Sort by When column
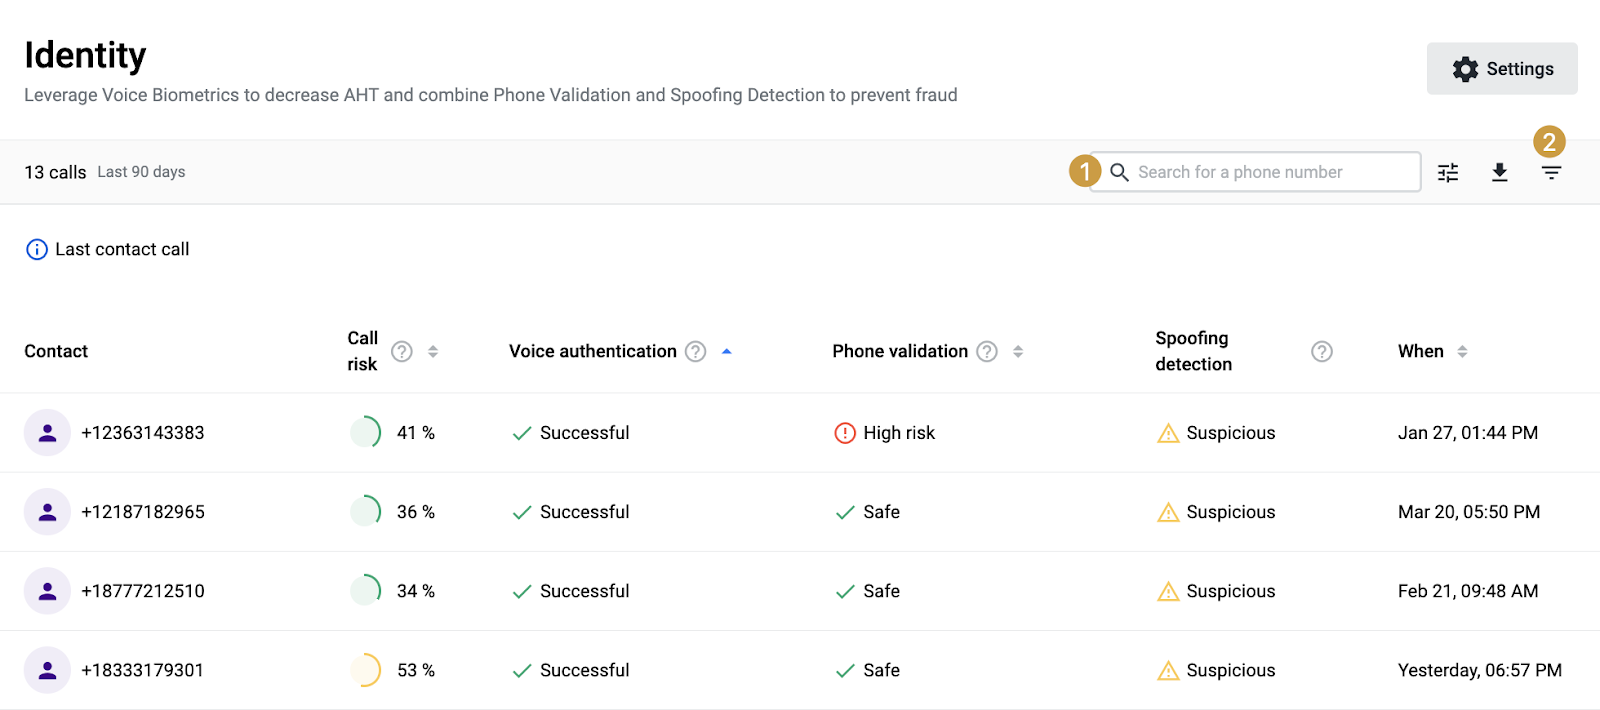This screenshot has width=1600, height=710. [x=1462, y=351]
